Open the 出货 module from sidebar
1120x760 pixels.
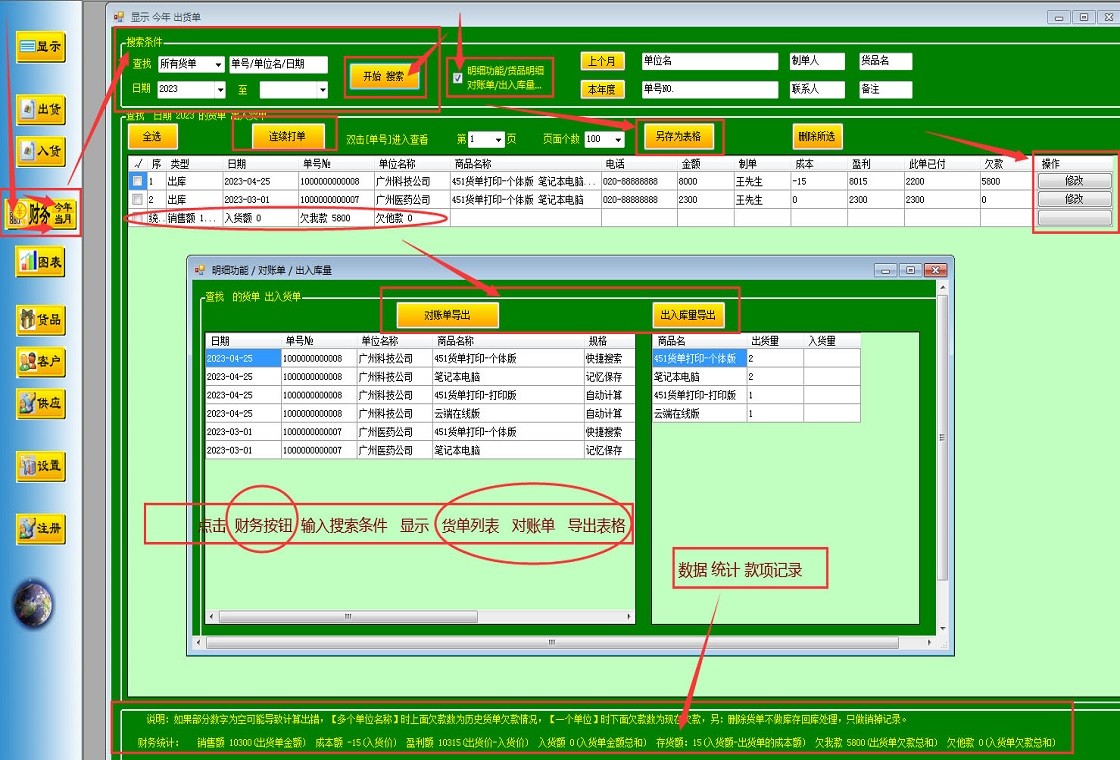pos(40,109)
